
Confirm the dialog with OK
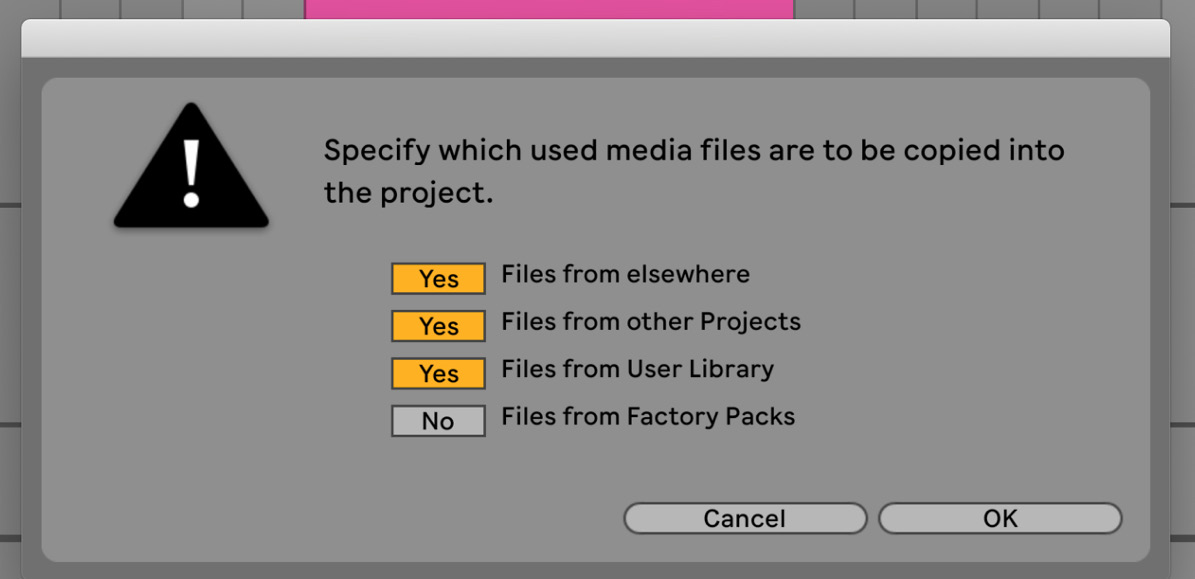coord(1000,518)
